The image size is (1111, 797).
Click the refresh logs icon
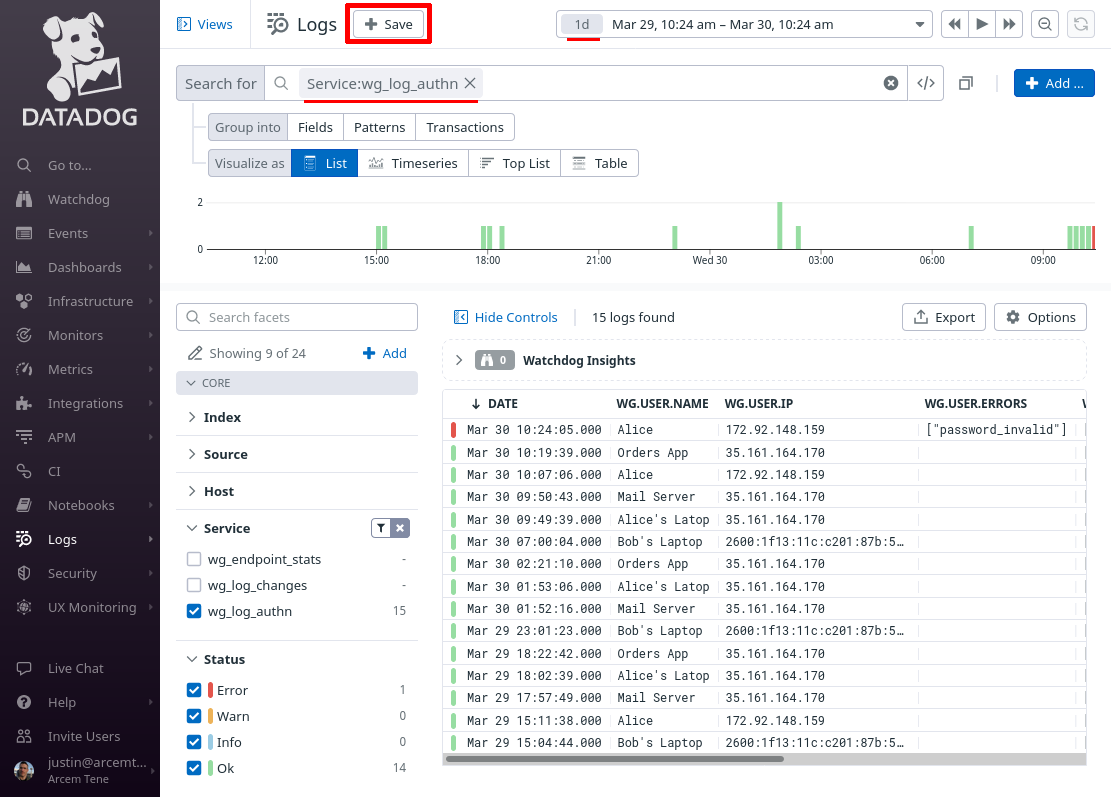click(x=1081, y=24)
